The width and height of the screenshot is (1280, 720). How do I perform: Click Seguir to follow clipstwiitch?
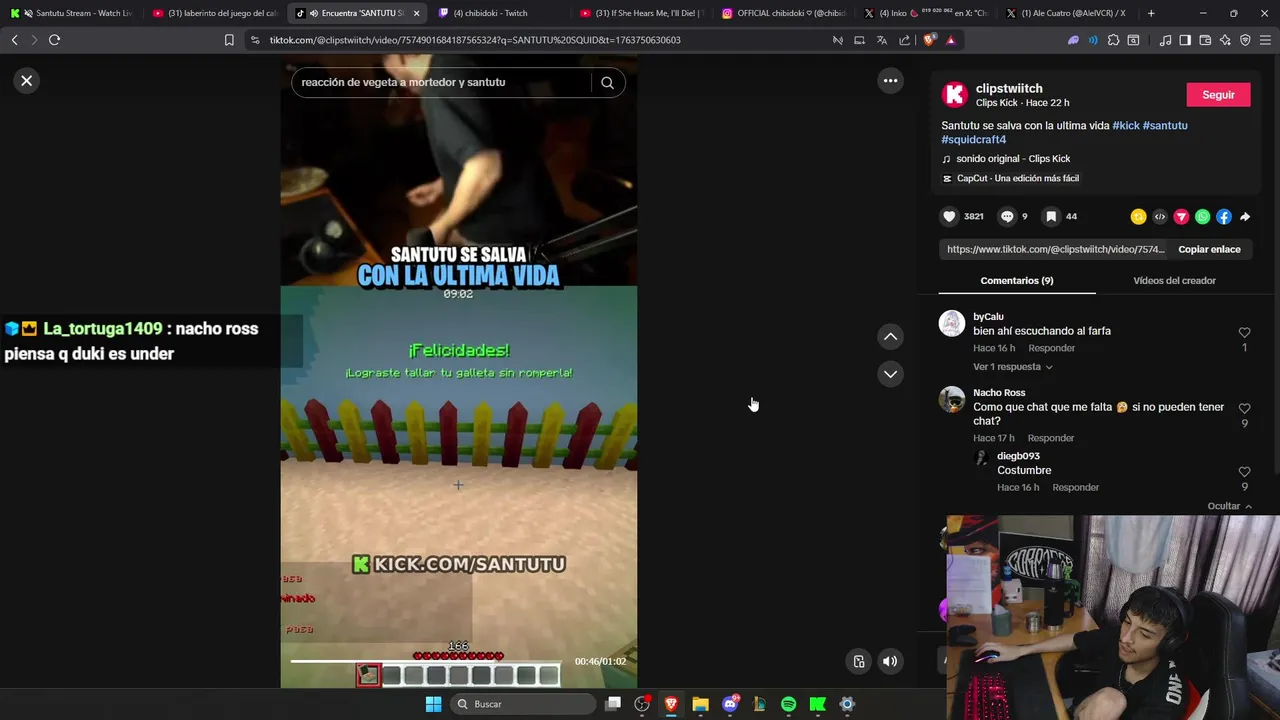point(1218,95)
